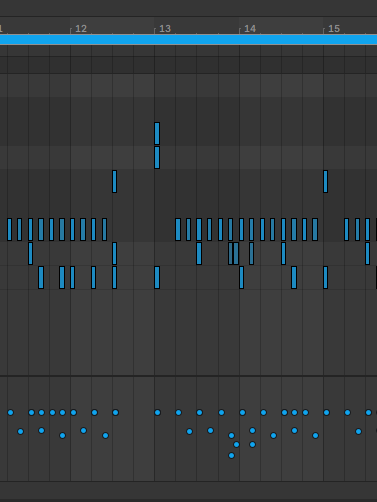
Task: Select the second-highest note at bar 13
Action: (x=157, y=157)
